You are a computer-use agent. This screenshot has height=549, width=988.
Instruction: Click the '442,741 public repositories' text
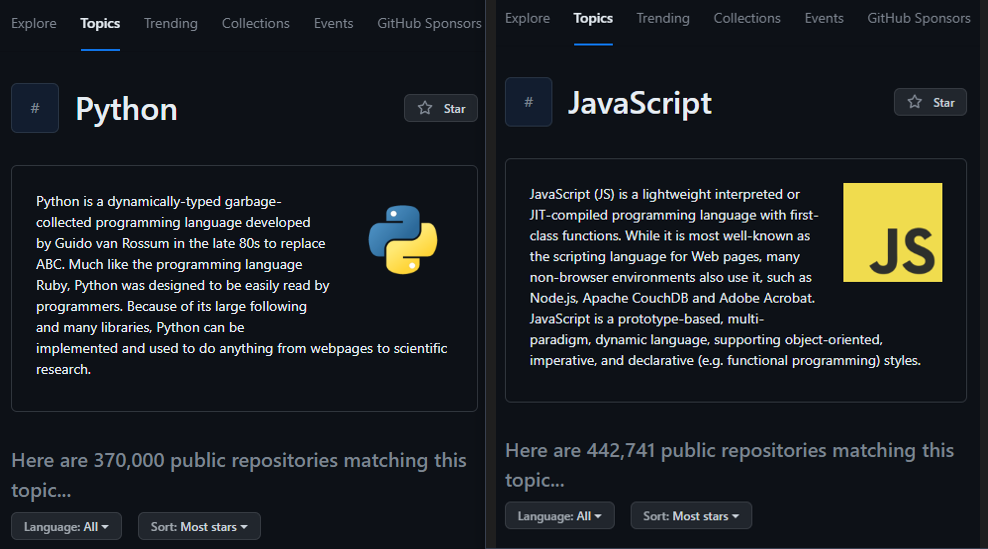tap(706, 450)
